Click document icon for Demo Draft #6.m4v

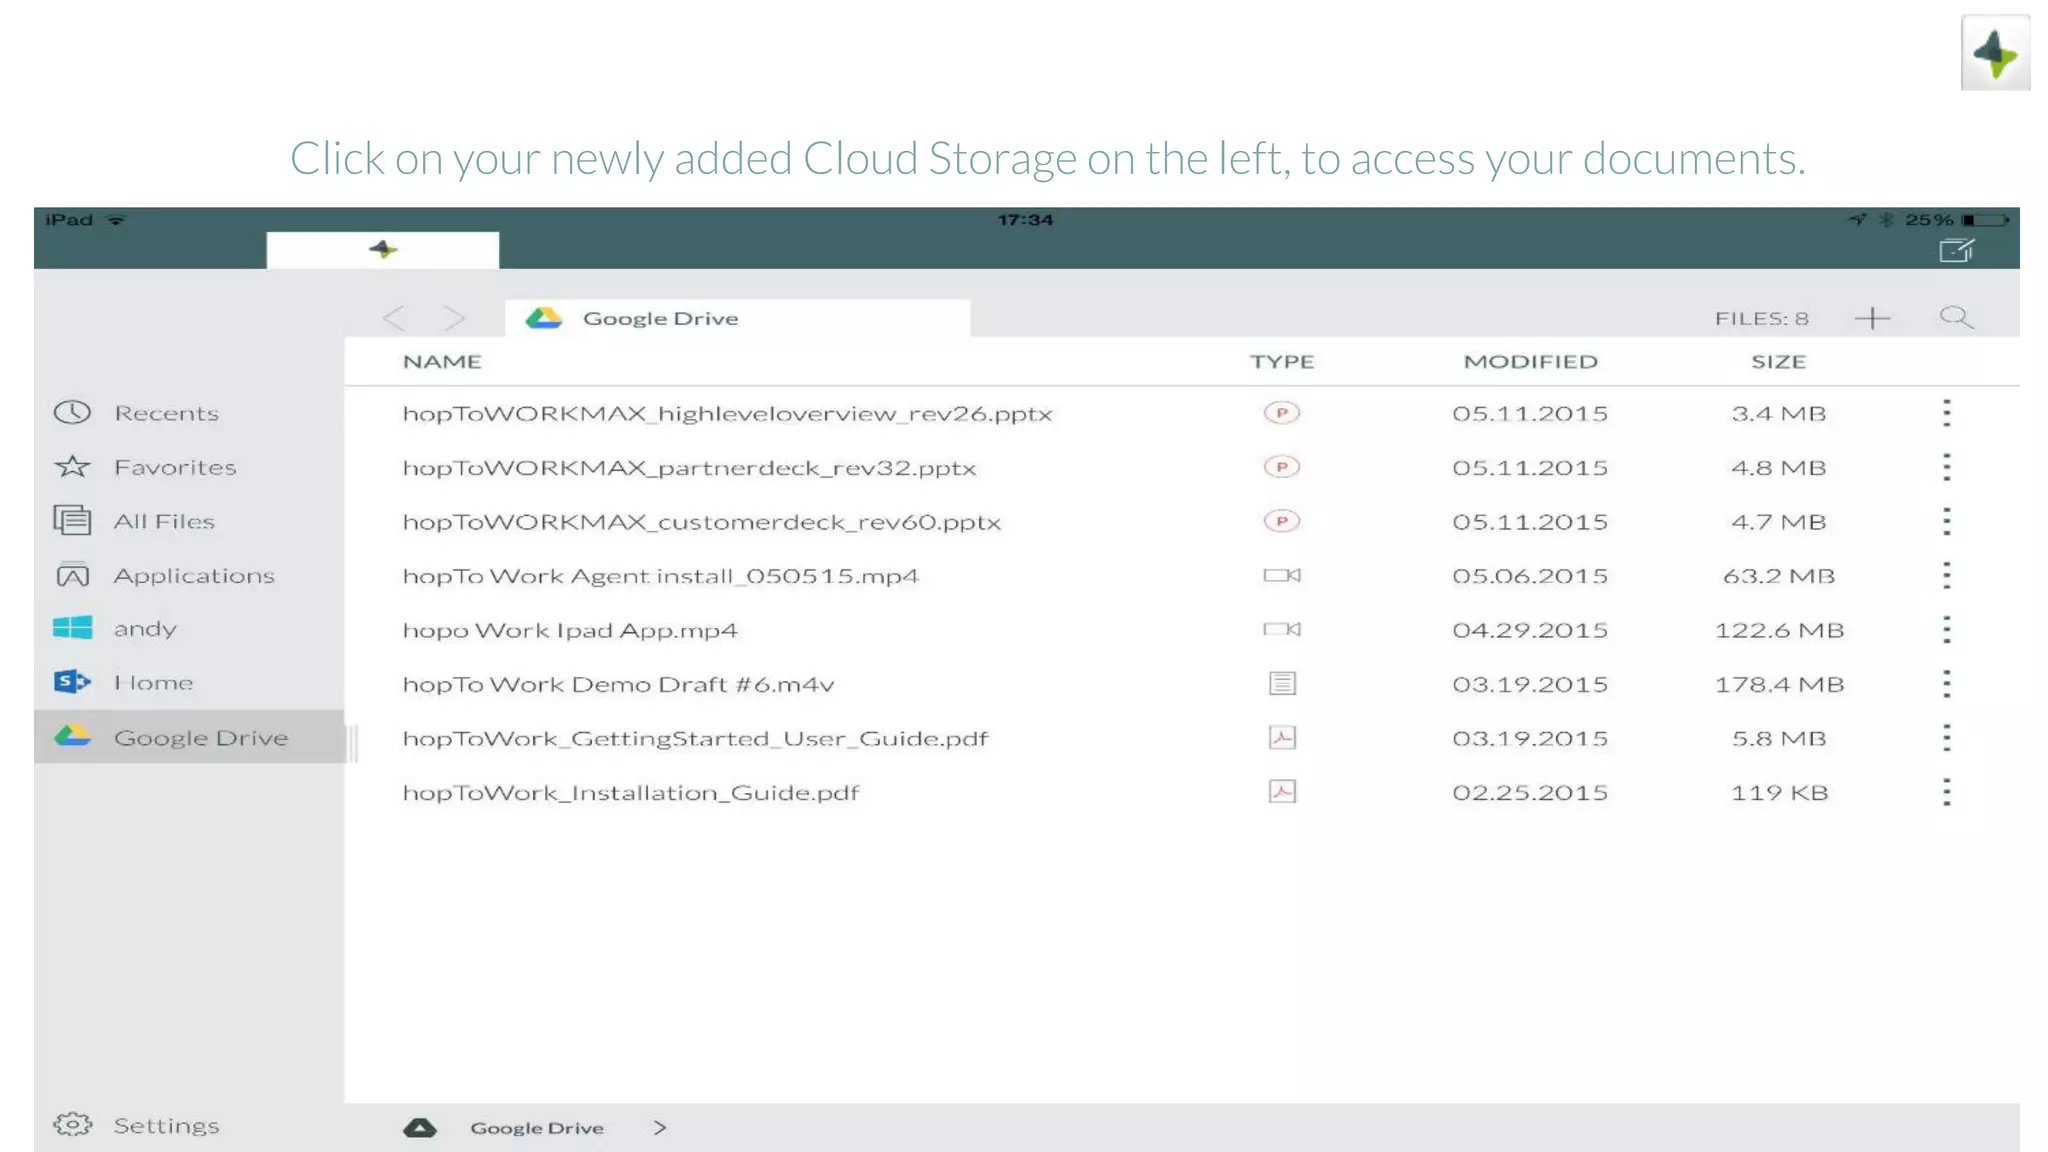(x=1282, y=684)
